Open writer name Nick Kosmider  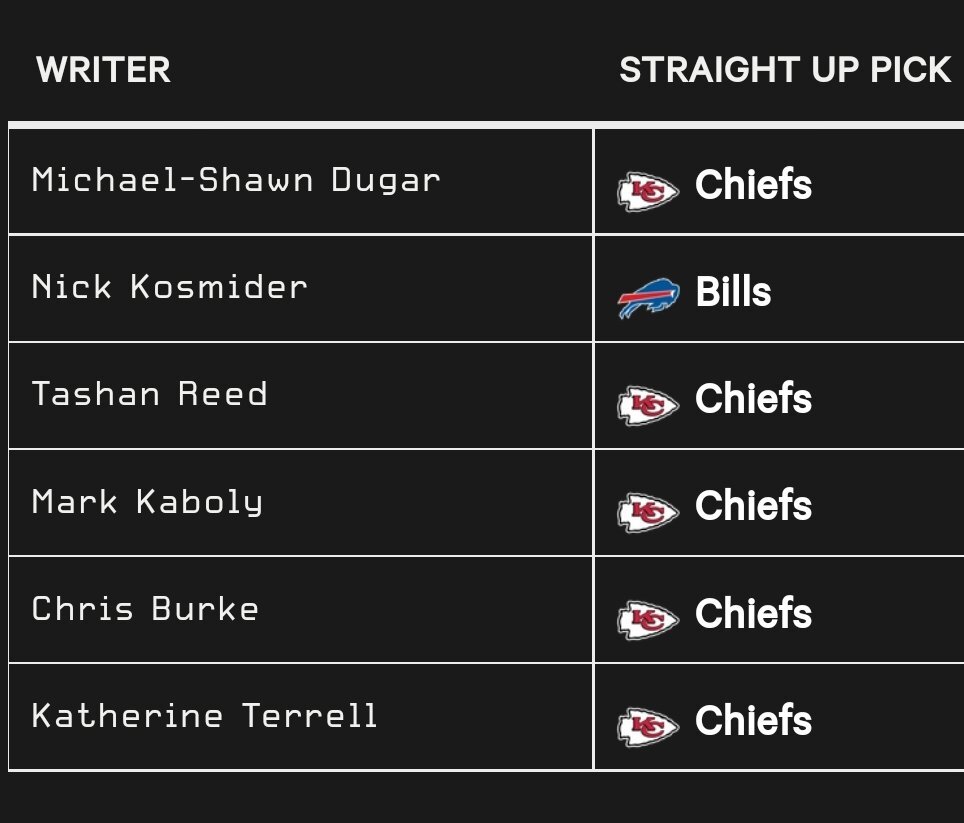(170, 287)
